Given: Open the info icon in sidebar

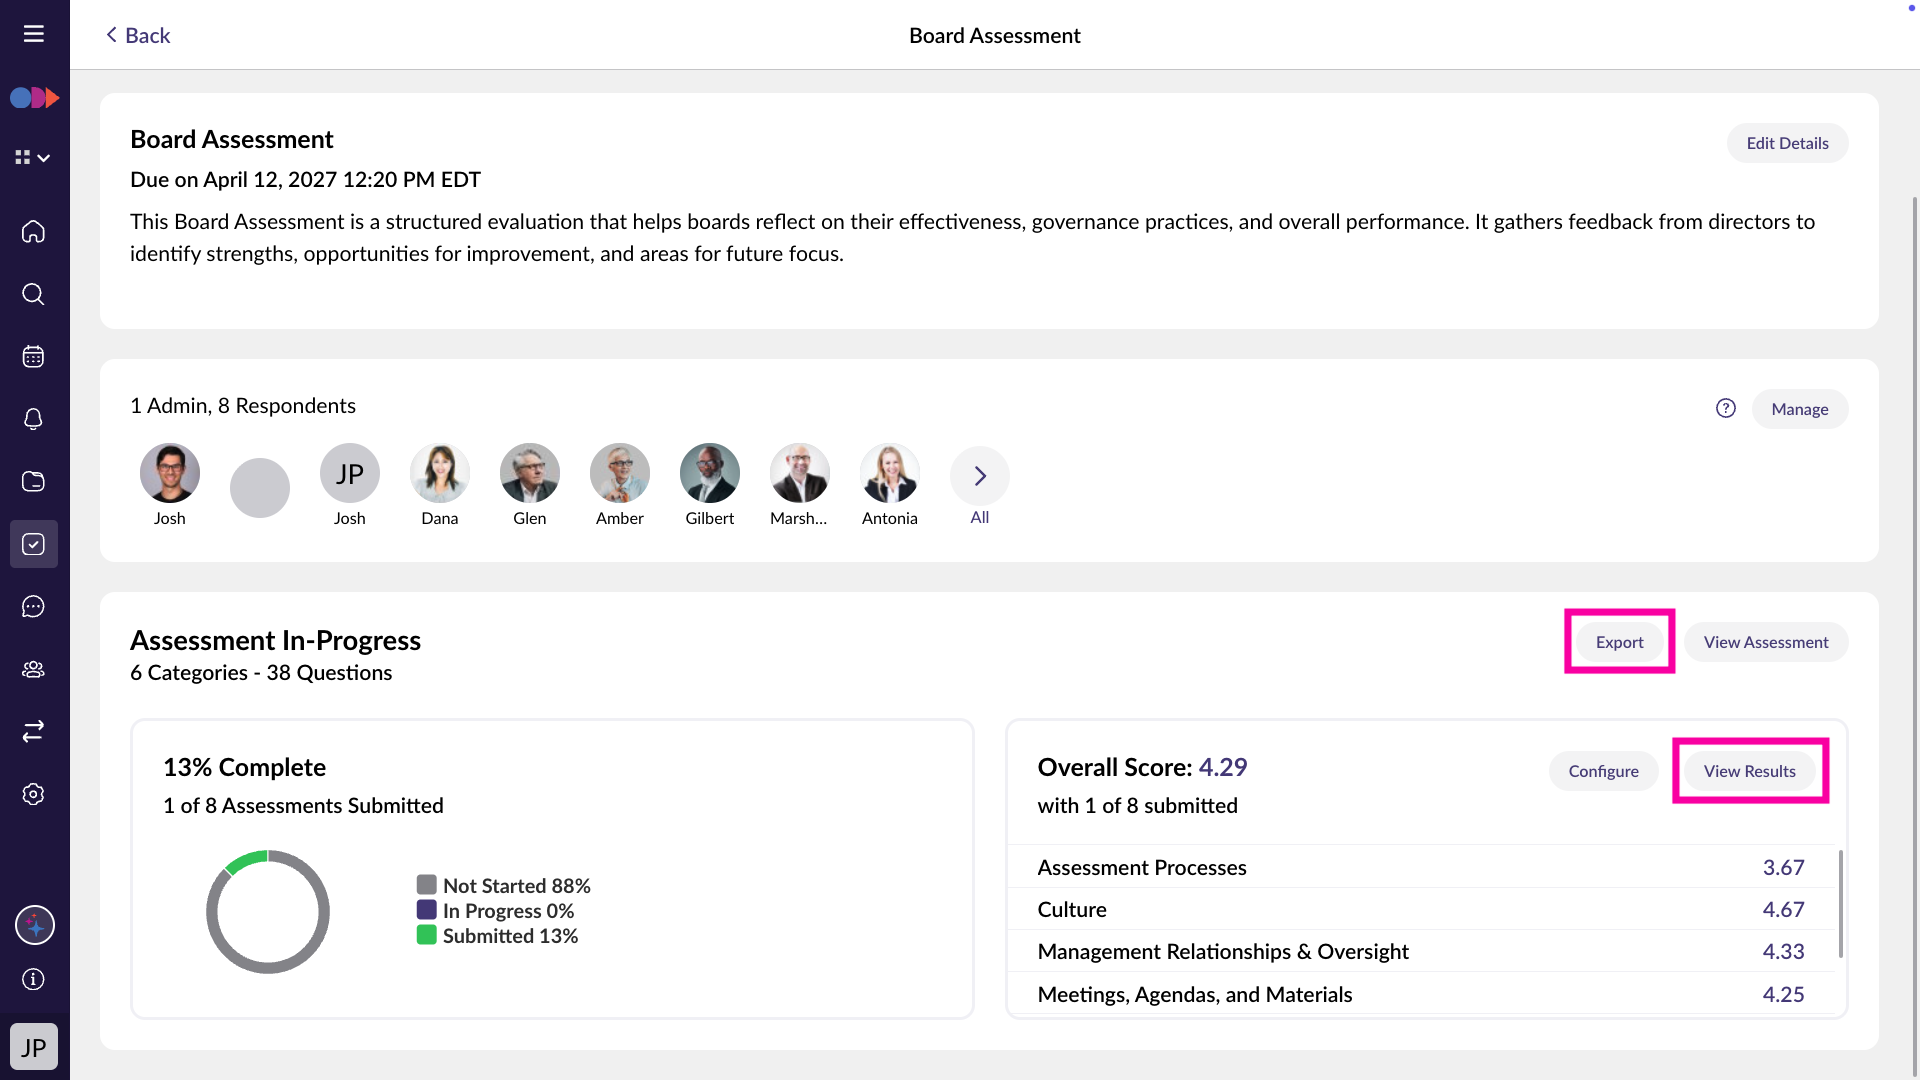Looking at the screenshot, I should (34, 979).
